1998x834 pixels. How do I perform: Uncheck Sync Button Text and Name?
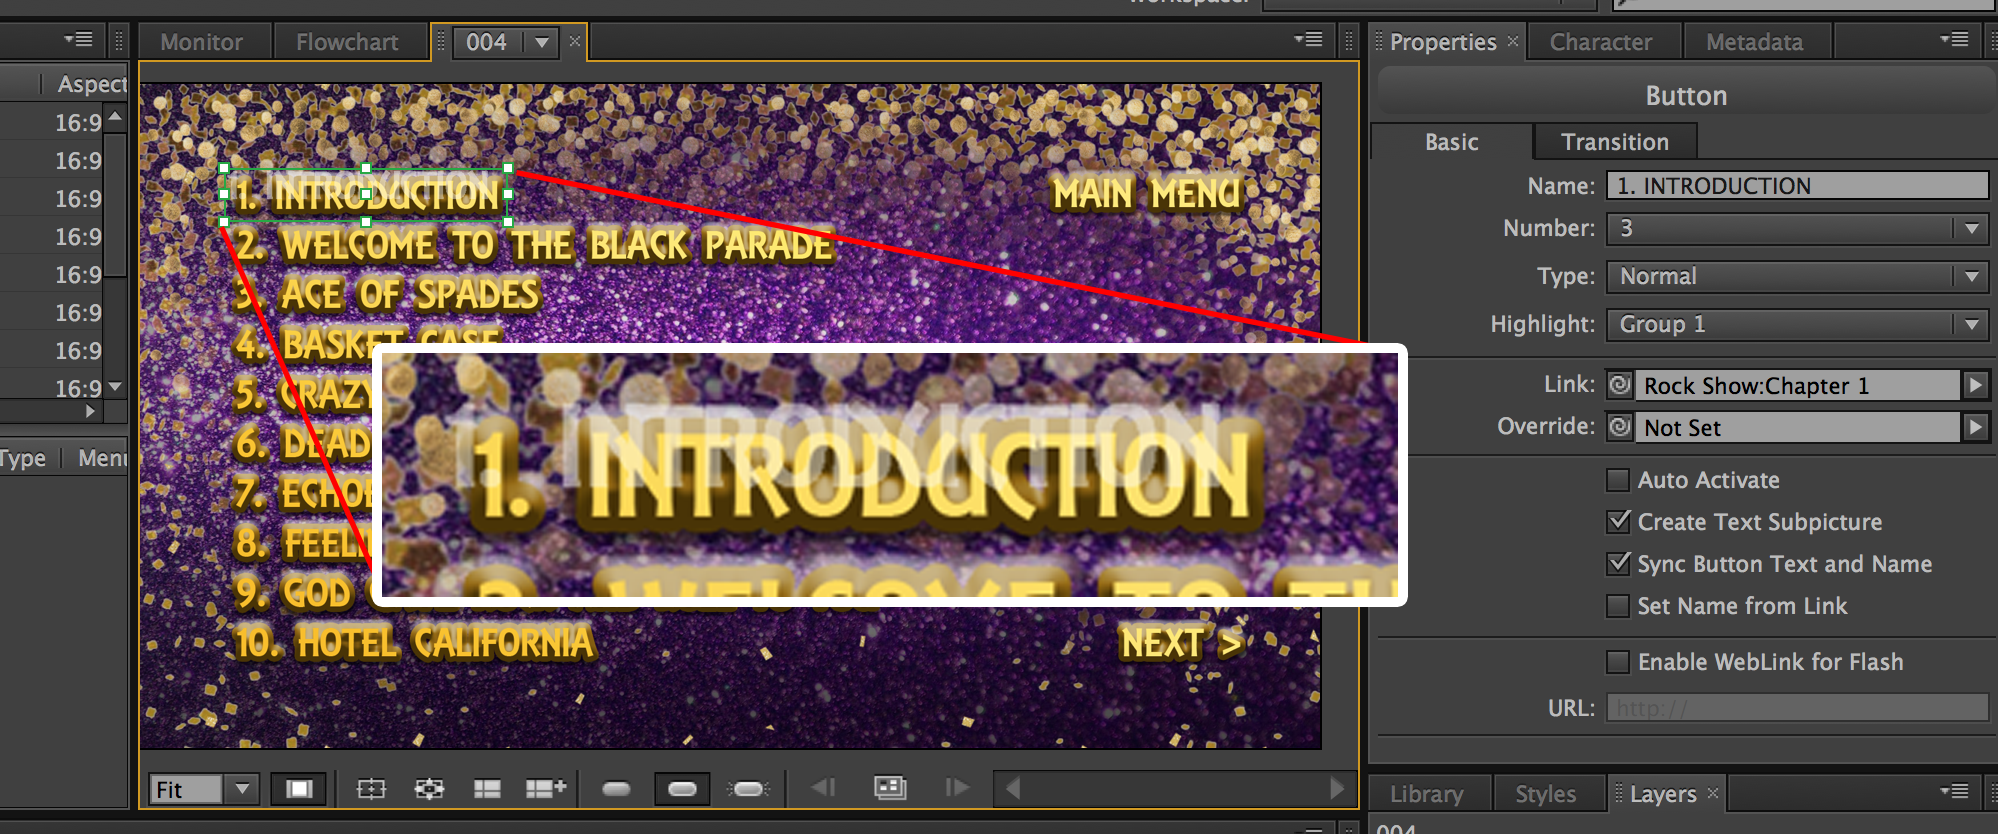click(x=1617, y=564)
